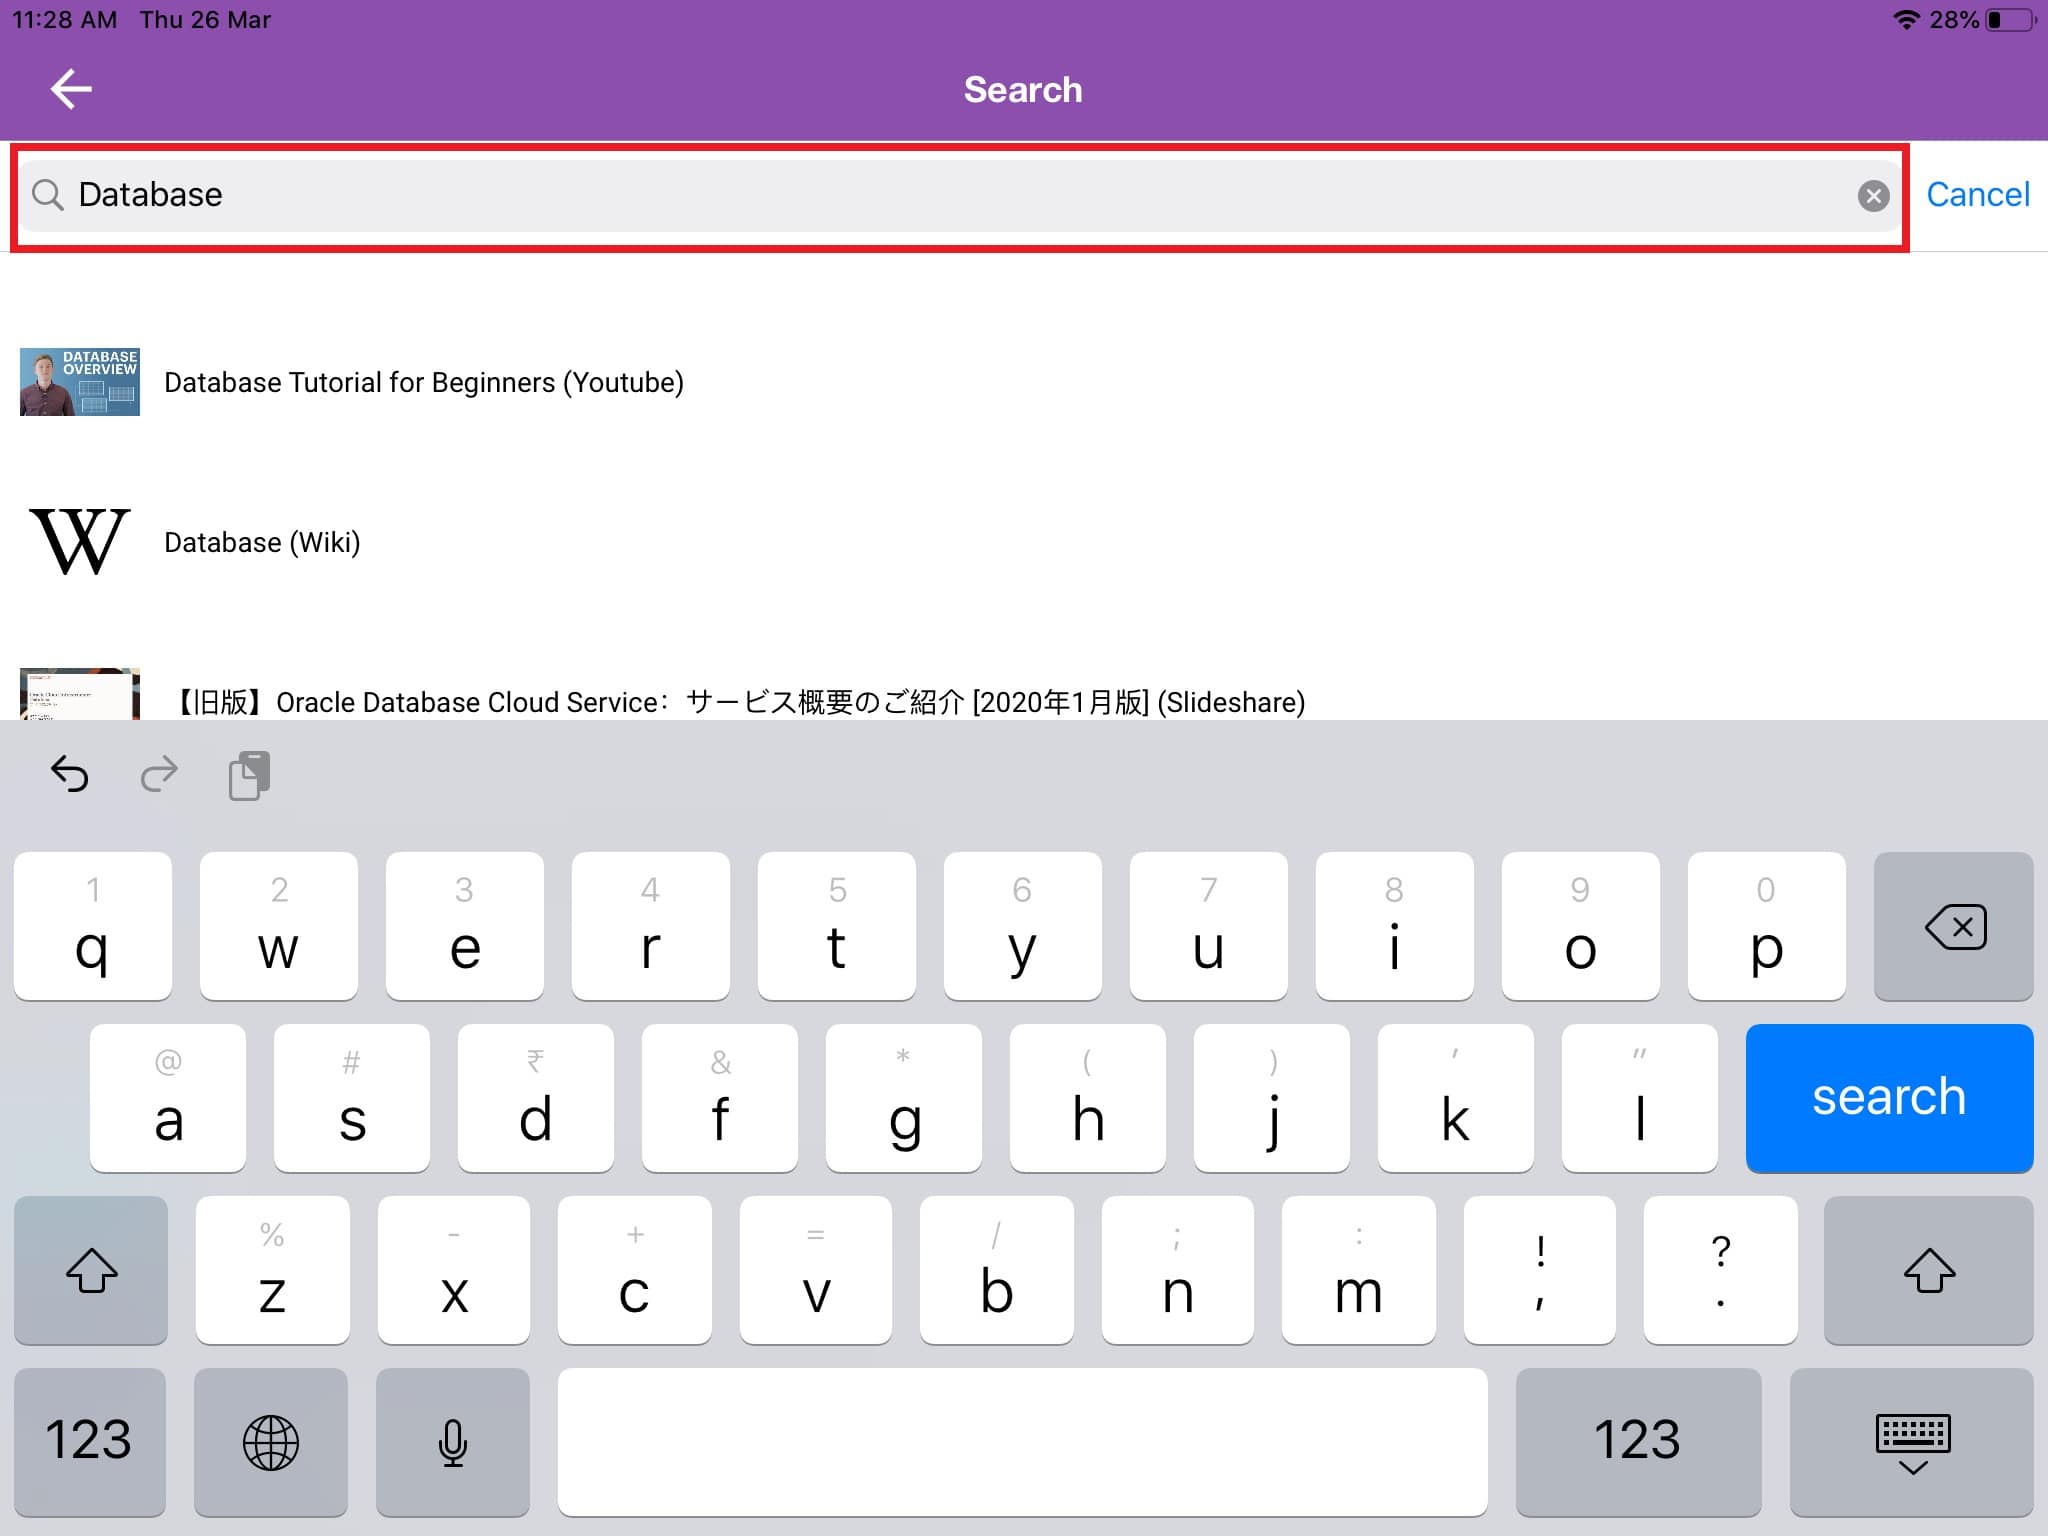The height and width of the screenshot is (1536, 2048).
Task: Click the Database Wiki result
Action: (x=263, y=541)
